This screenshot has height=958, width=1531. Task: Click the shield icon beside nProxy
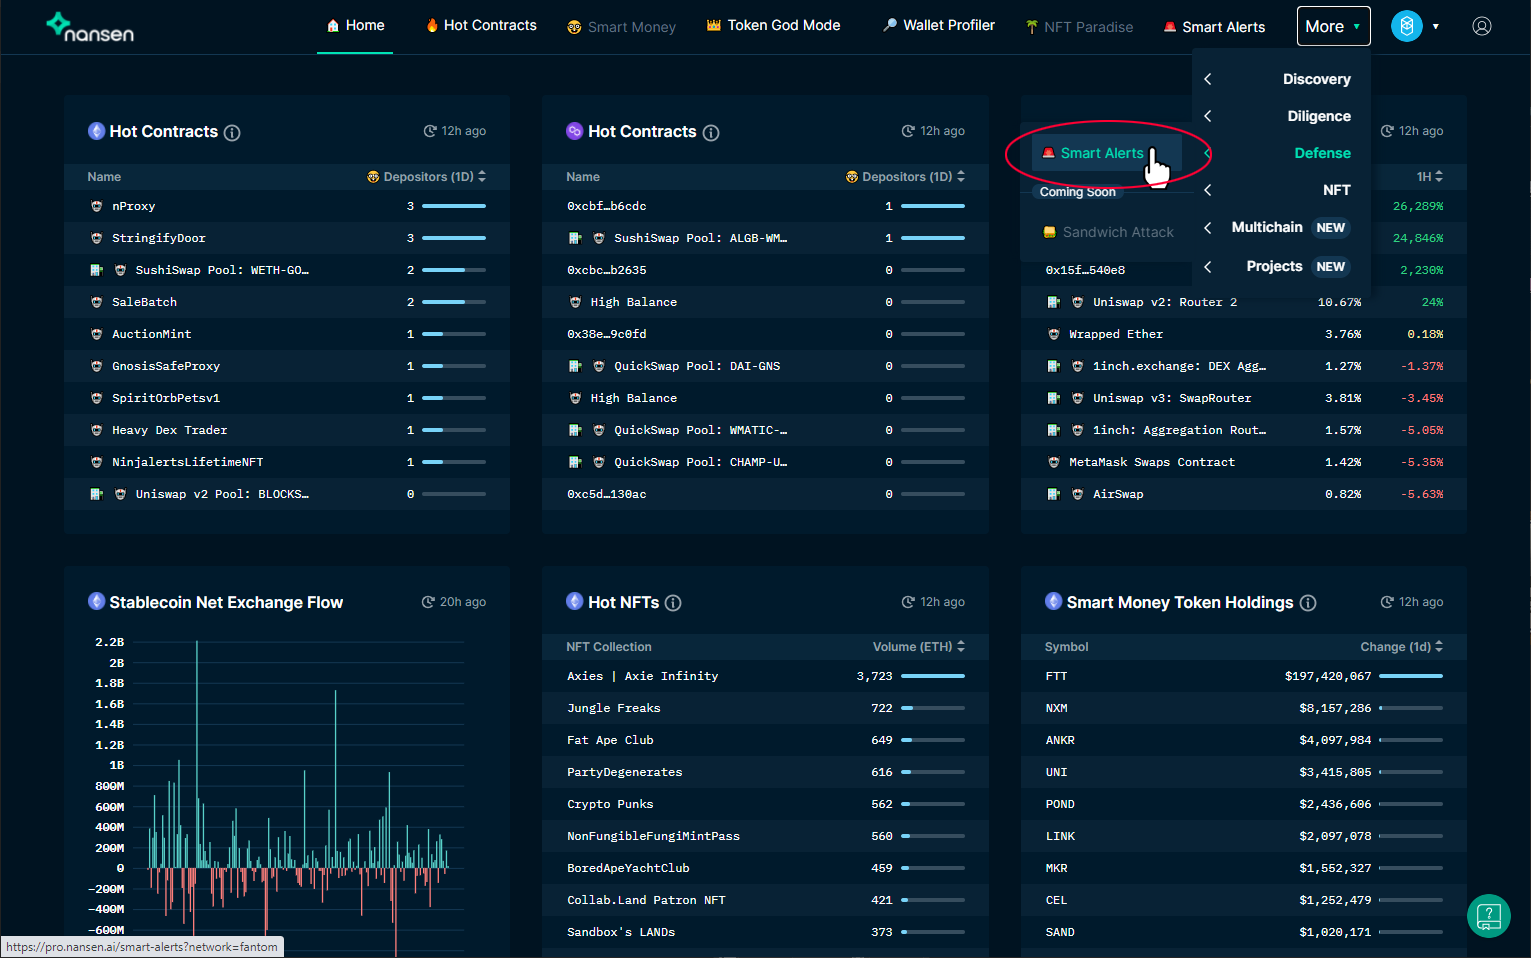click(97, 206)
